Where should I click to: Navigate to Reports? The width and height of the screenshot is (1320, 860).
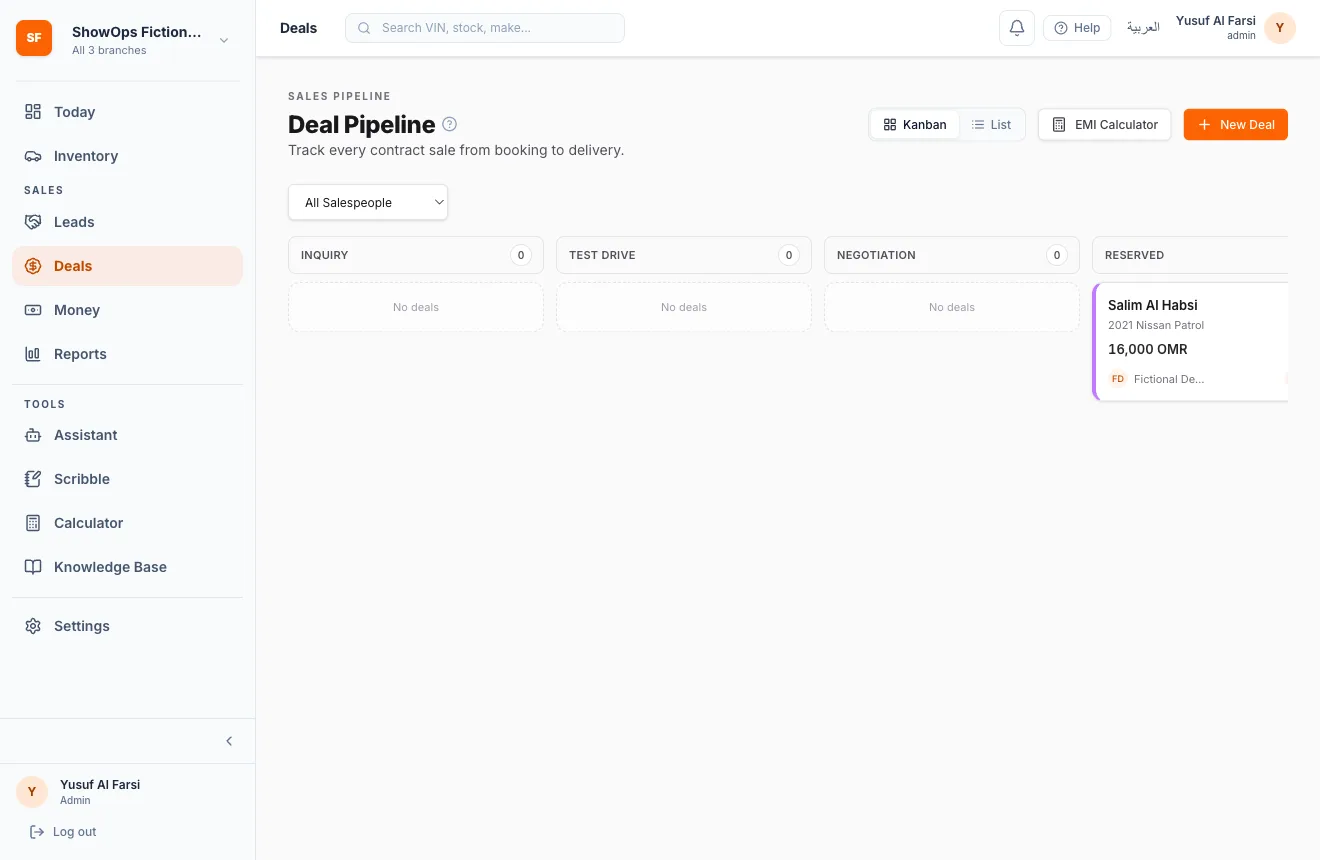[128, 354]
